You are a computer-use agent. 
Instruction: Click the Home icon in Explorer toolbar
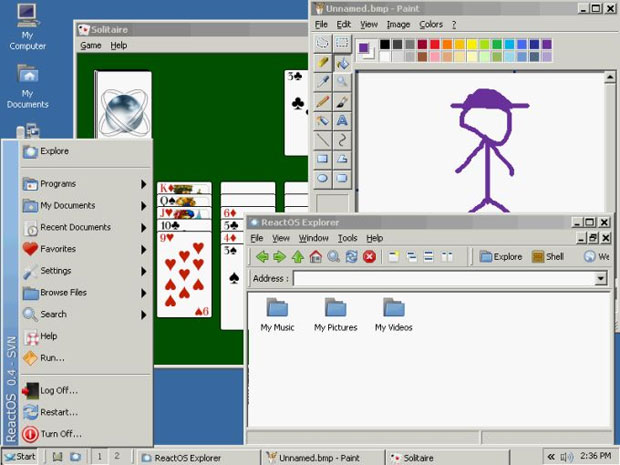tap(315, 257)
